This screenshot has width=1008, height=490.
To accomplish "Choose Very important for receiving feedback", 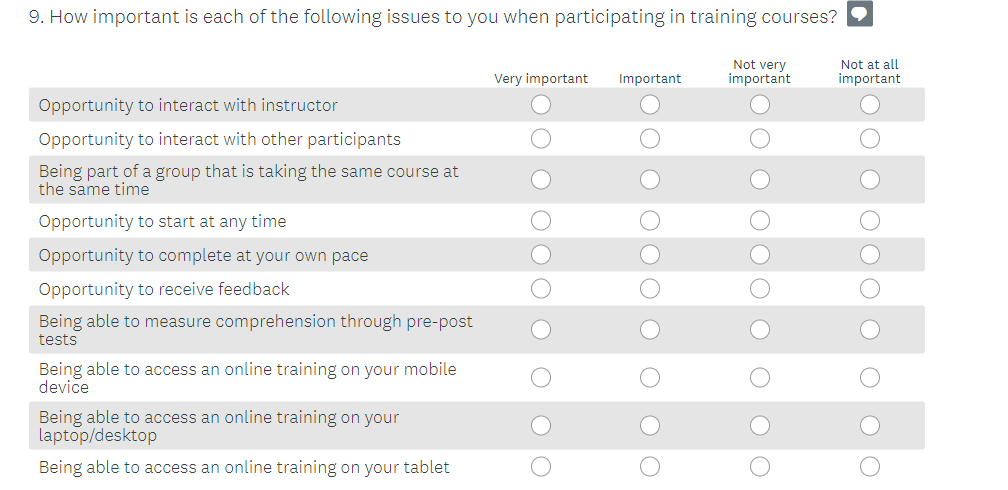I will pos(541,289).
